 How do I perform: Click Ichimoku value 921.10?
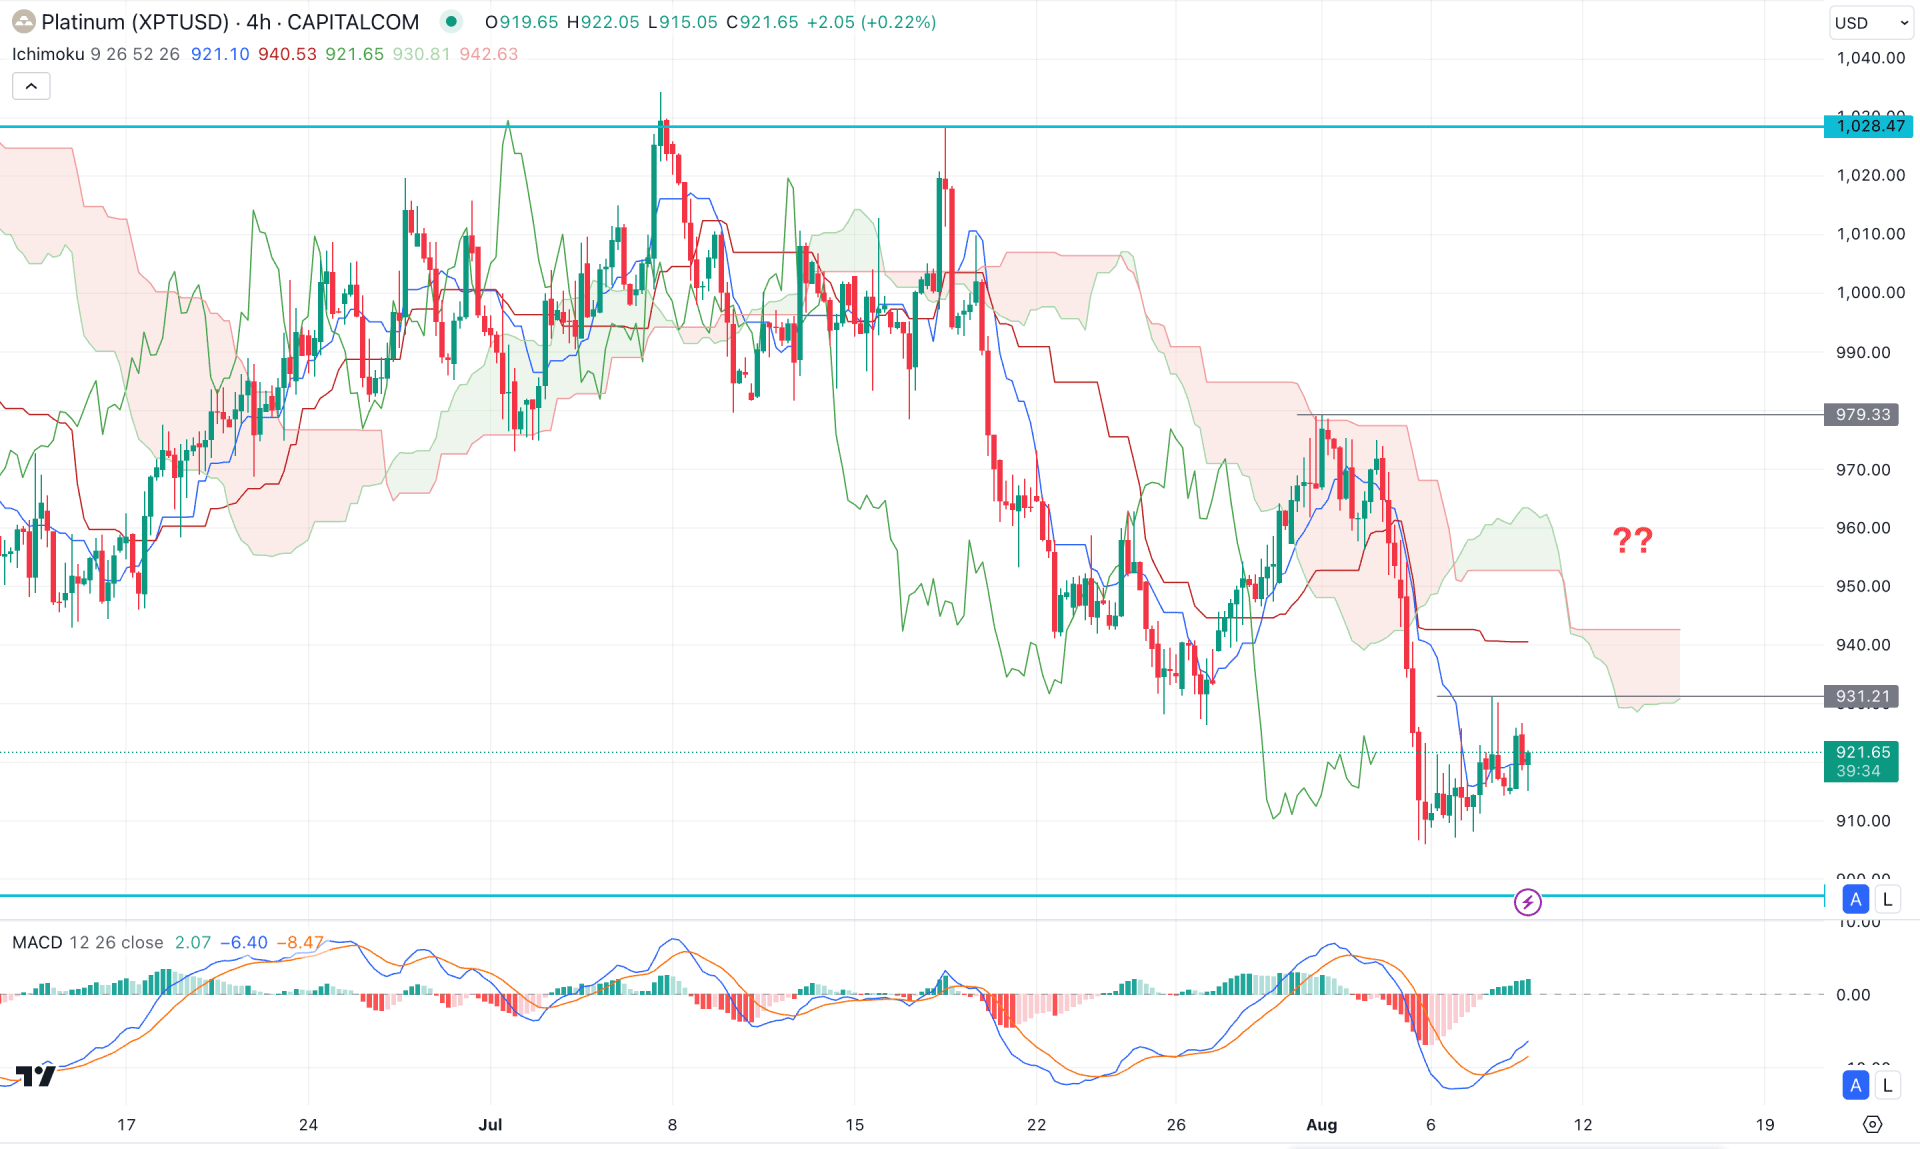[x=220, y=54]
